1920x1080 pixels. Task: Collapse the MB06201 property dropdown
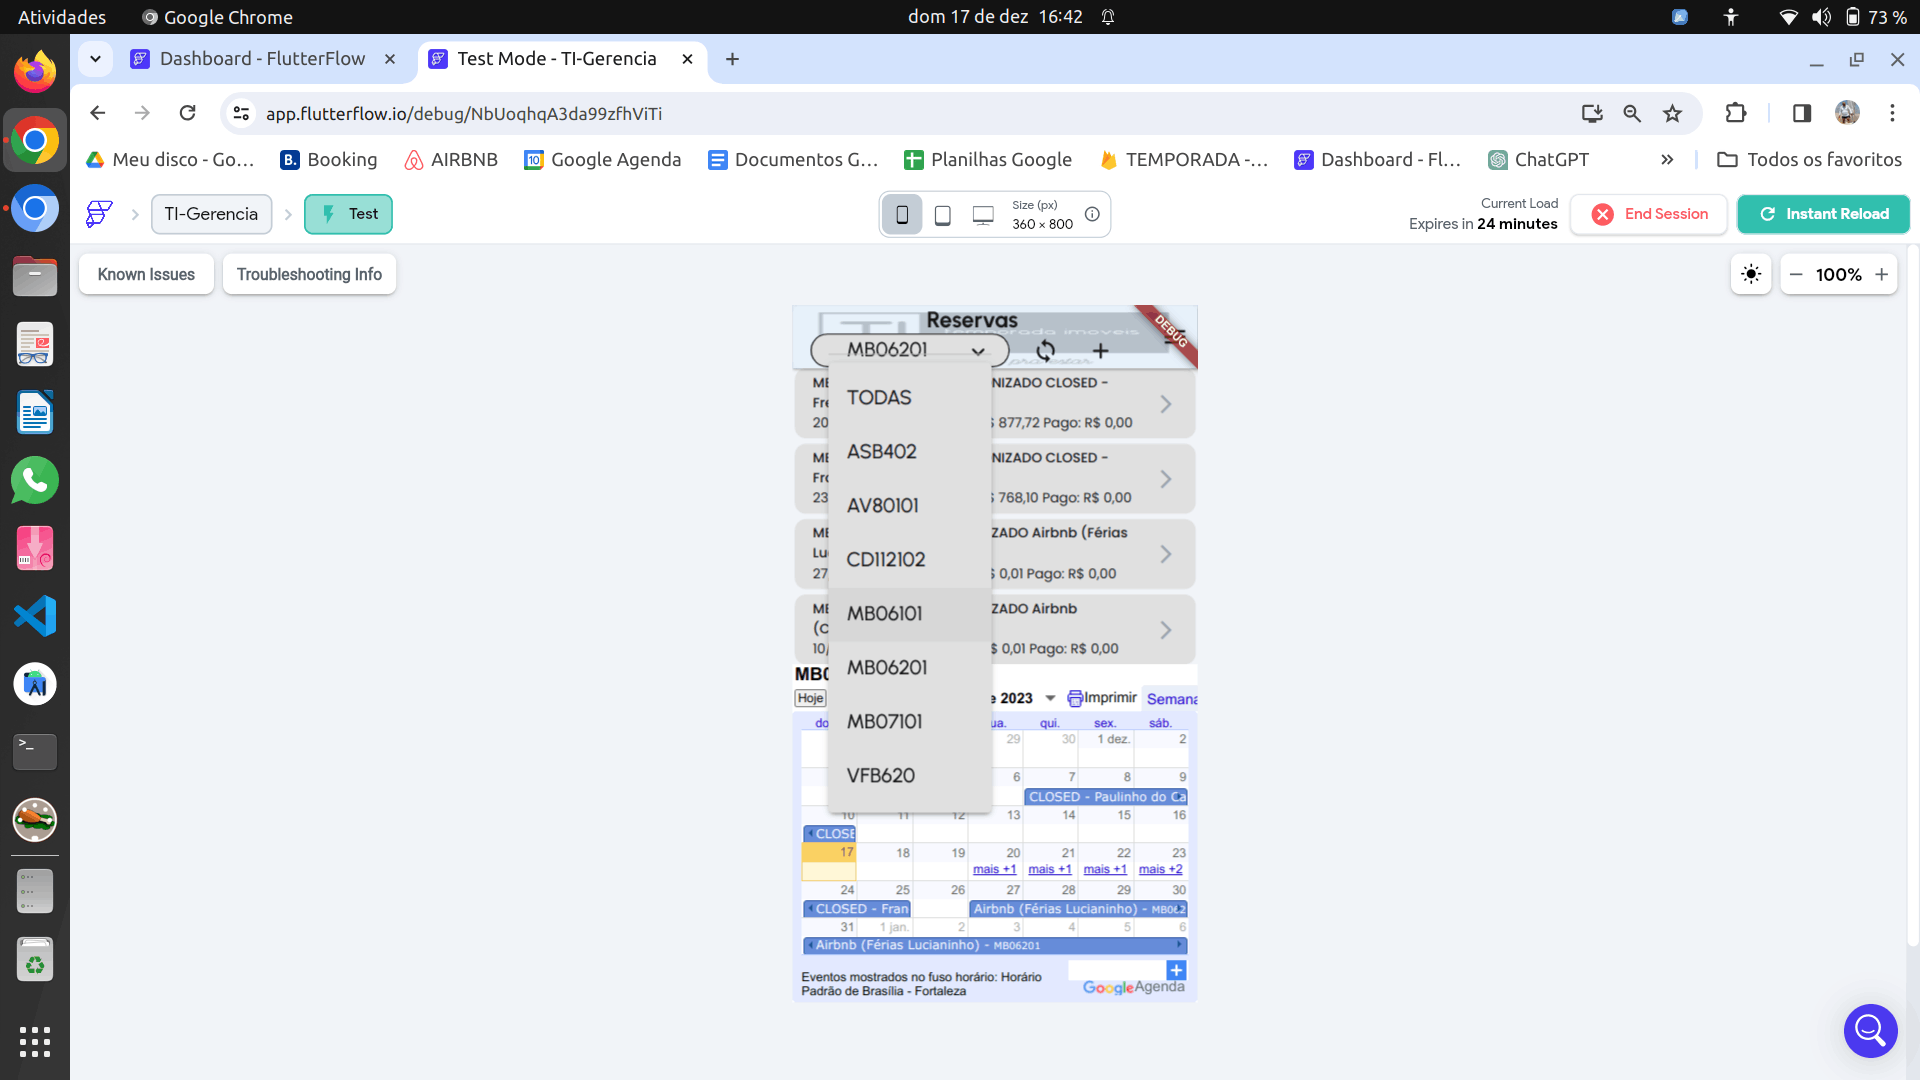tap(977, 351)
